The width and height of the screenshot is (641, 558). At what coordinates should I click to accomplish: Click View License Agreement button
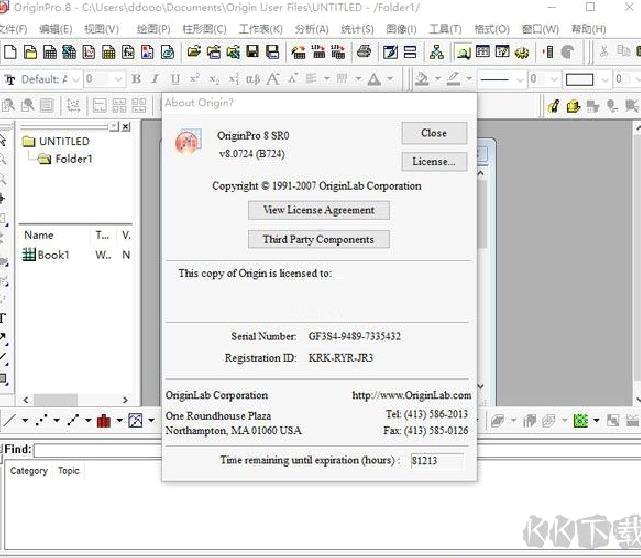click(x=319, y=210)
